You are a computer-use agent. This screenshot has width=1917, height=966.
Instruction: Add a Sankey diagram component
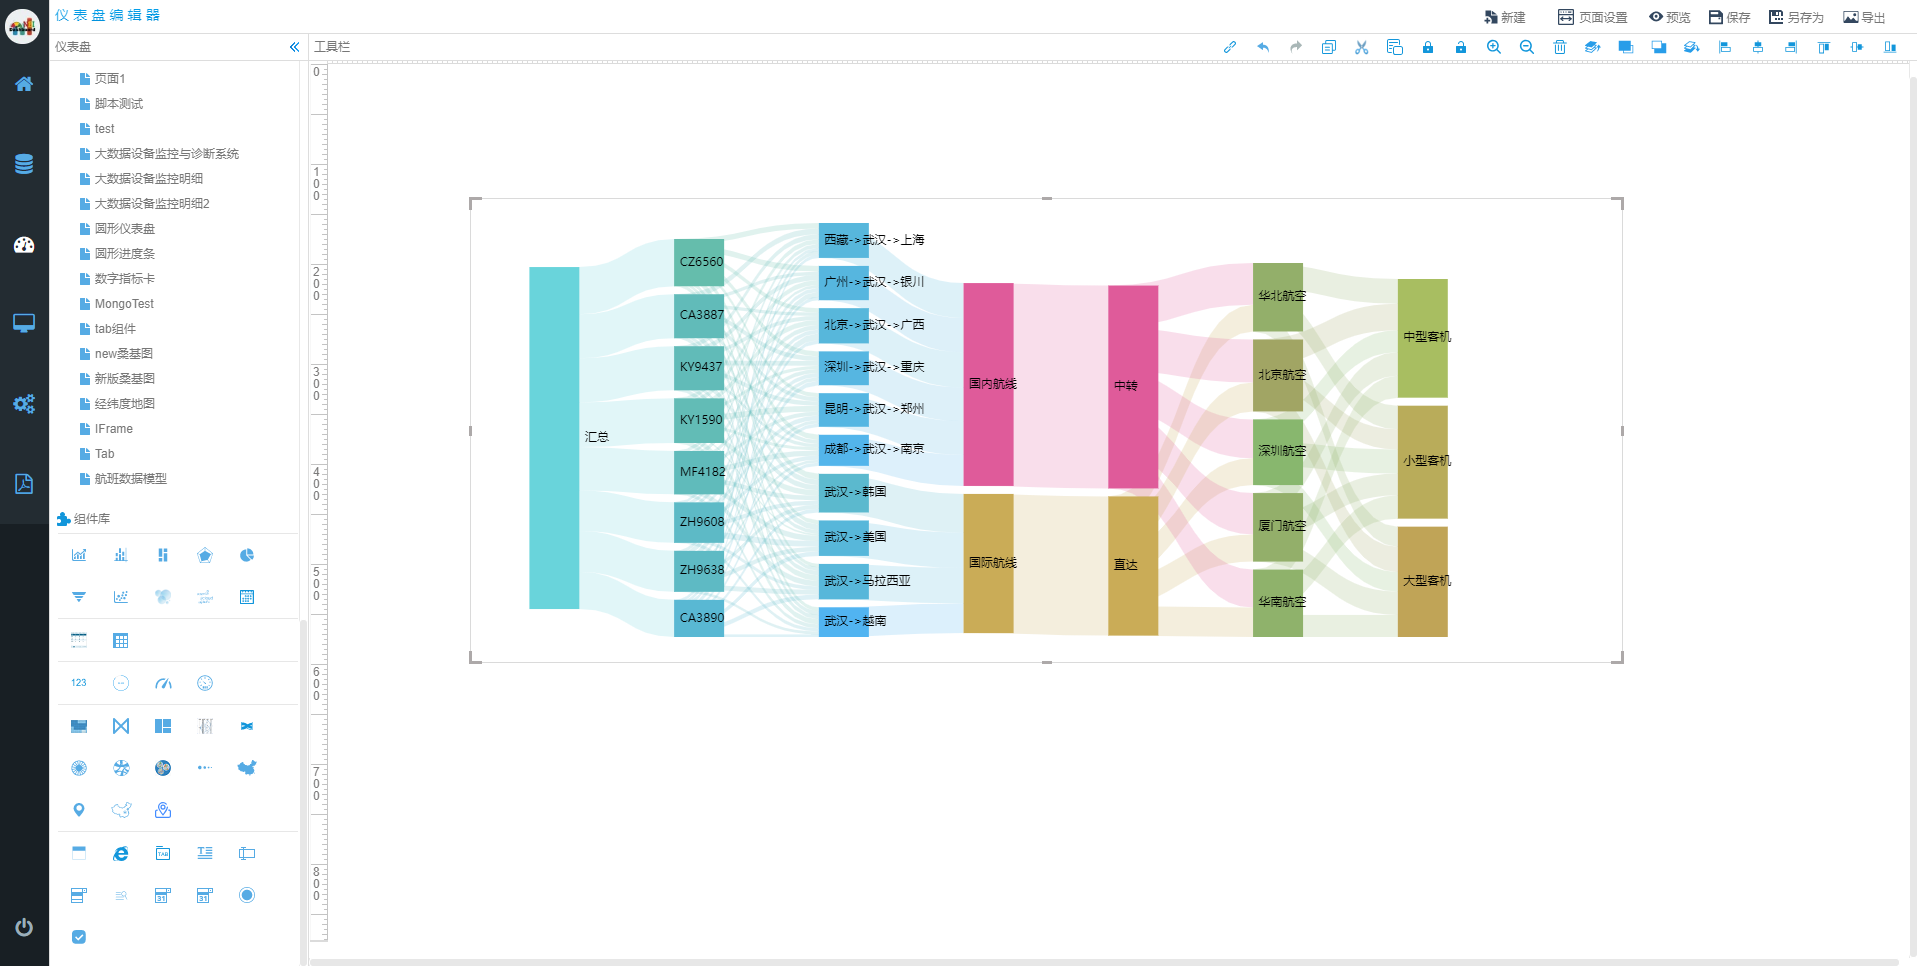[x=121, y=726]
